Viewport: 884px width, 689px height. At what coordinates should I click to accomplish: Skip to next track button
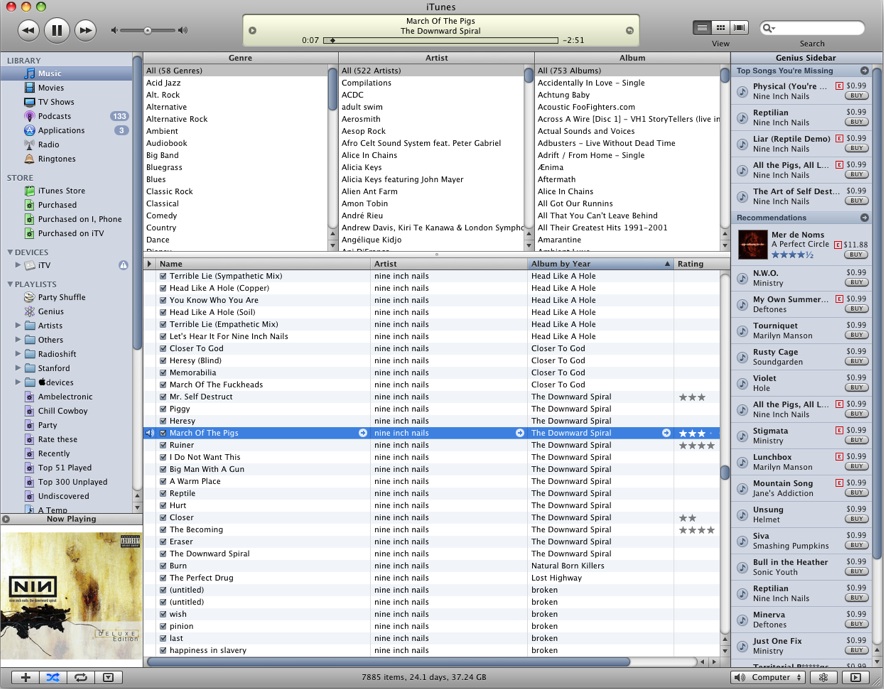click(85, 30)
